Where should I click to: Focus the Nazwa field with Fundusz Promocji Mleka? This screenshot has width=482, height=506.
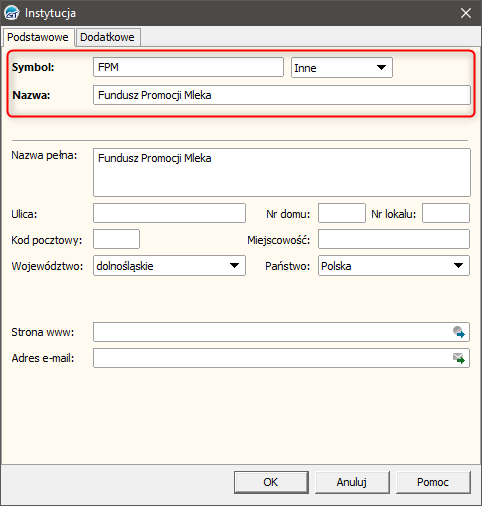pos(282,95)
